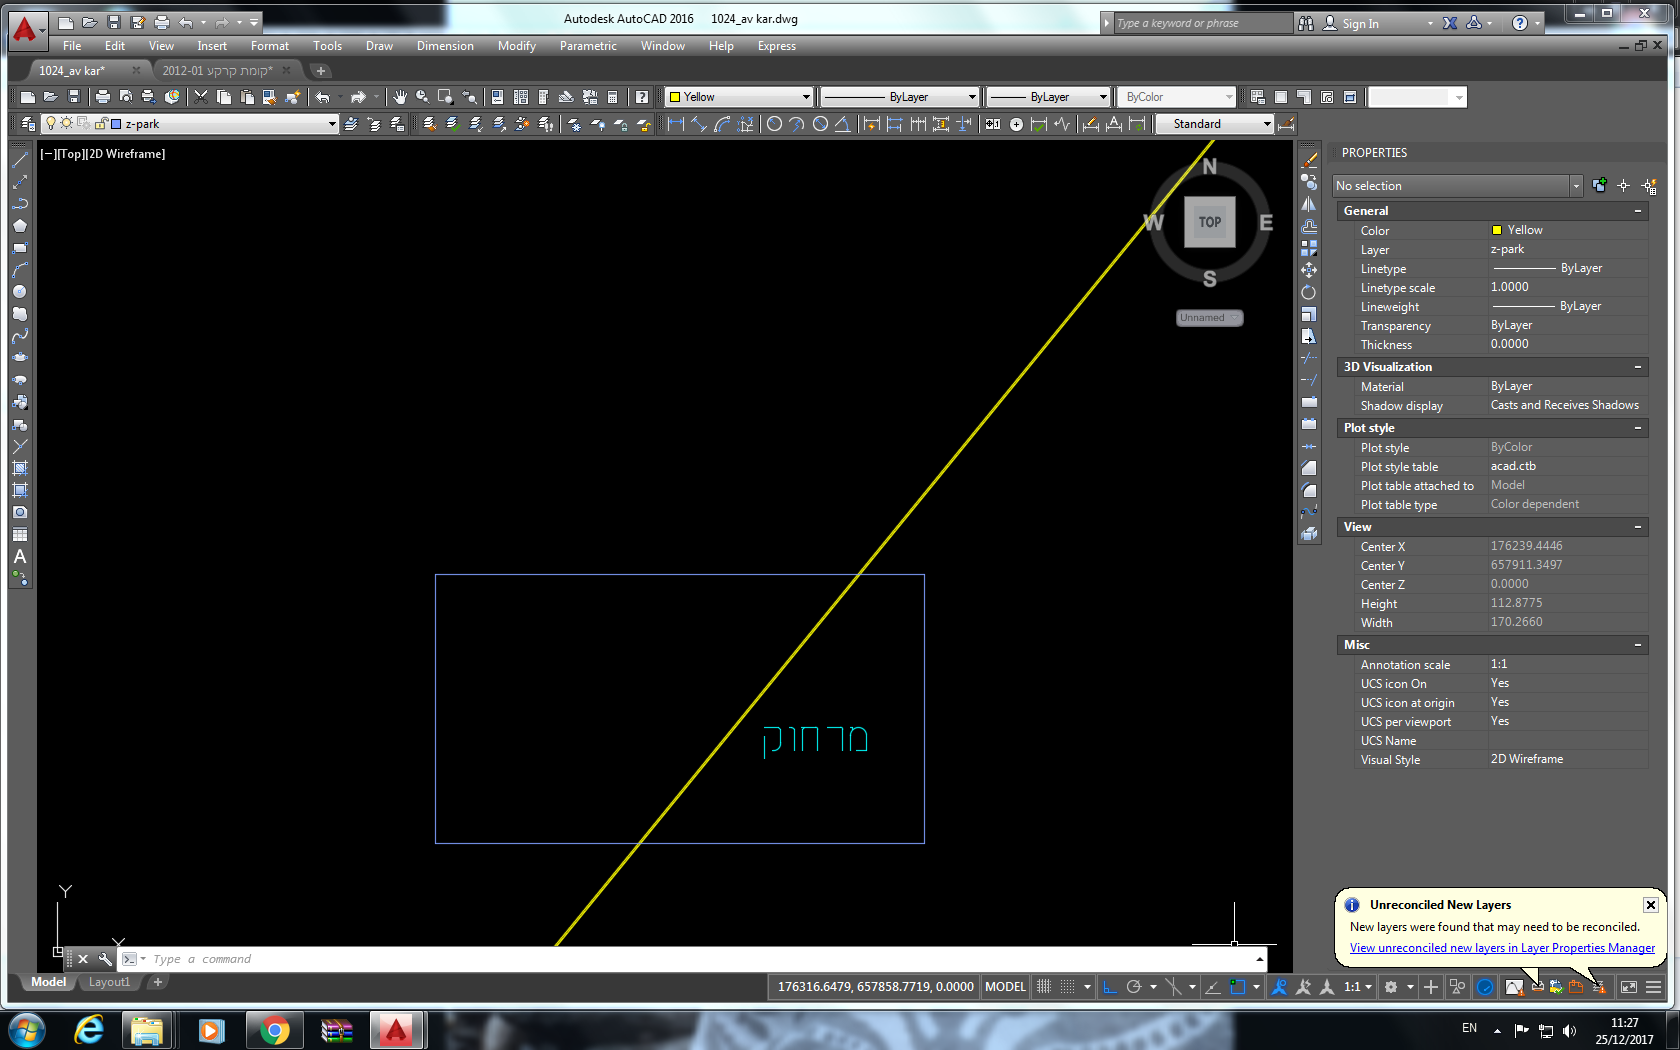Toggle the layer on/off lightbulb for z-park

click(x=51, y=124)
